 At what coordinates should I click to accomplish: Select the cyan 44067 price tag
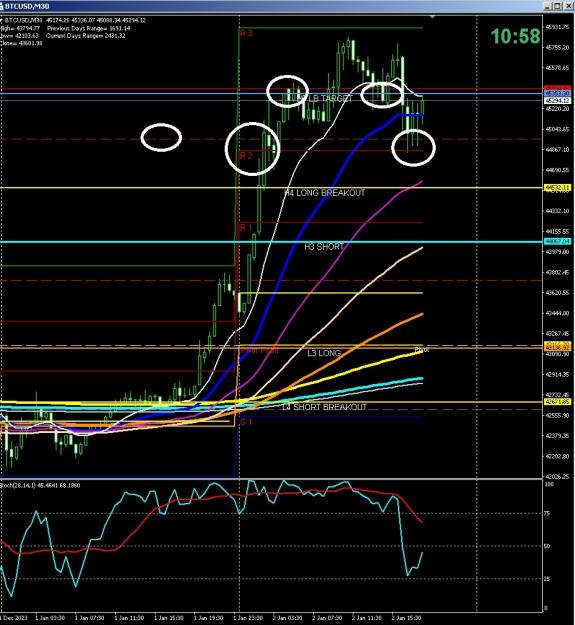(x=557, y=241)
